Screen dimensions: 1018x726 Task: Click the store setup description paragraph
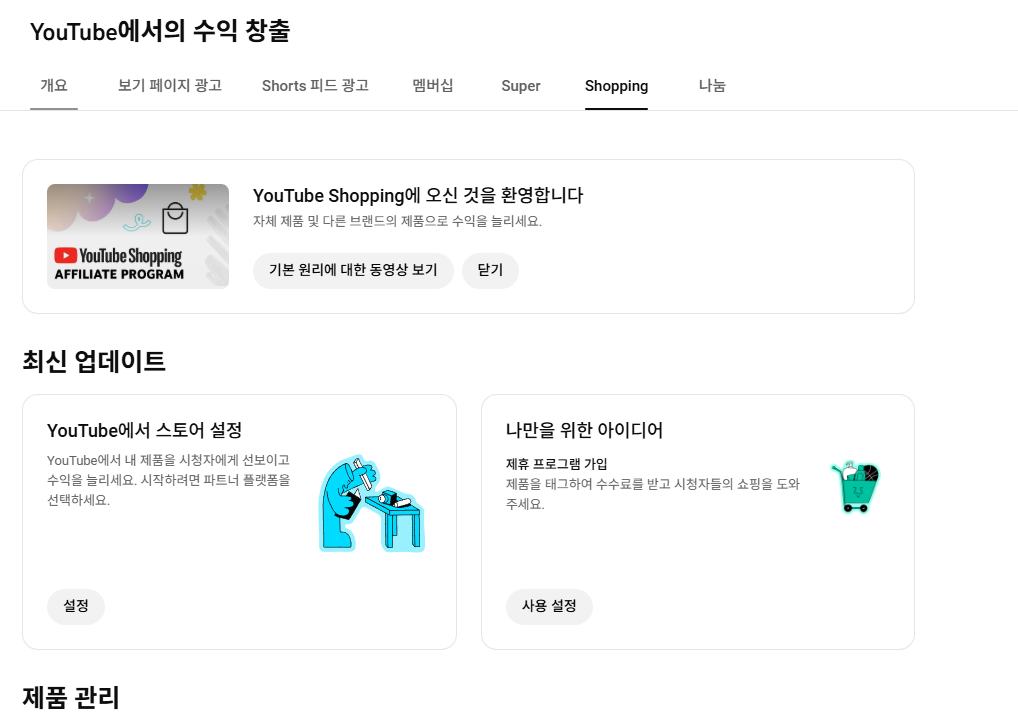coord(169,481)
